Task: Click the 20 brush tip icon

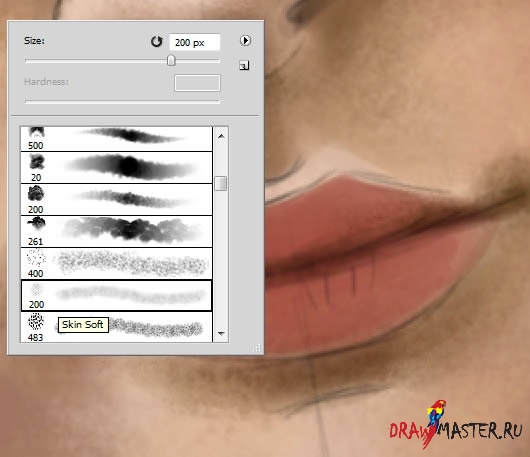Action: click(x=37, y=162)
